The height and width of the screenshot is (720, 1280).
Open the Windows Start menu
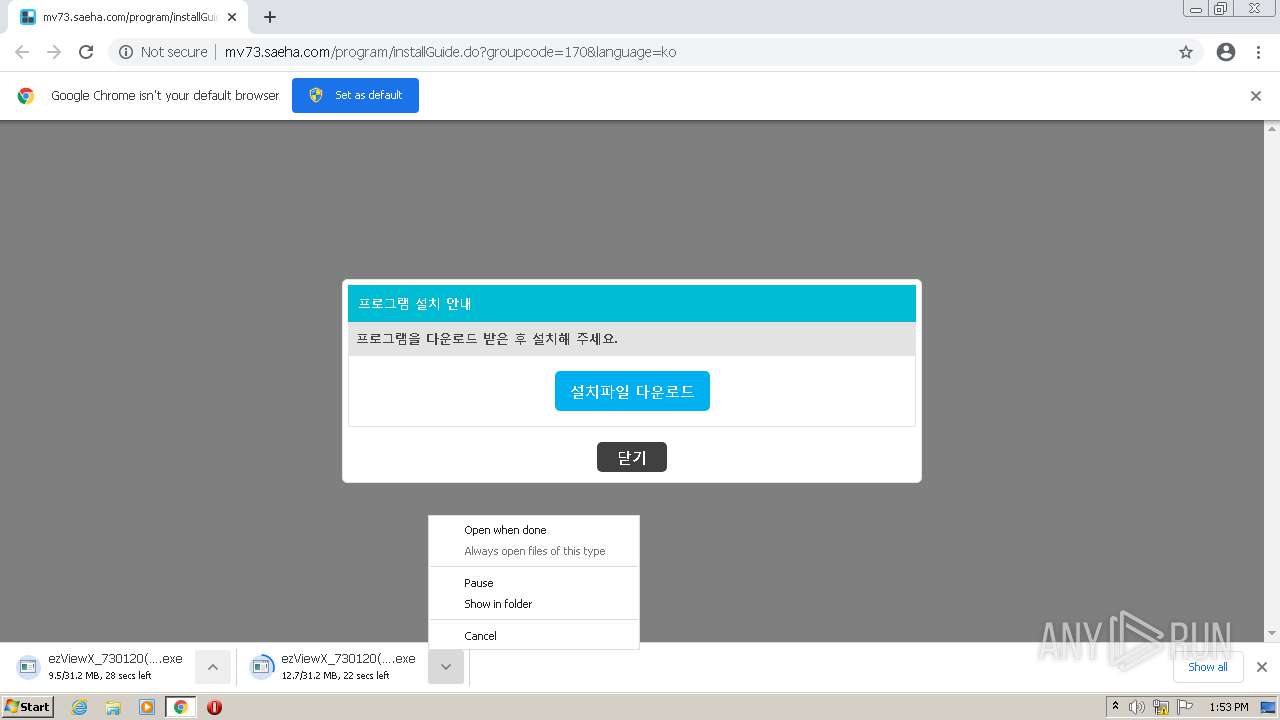click(x=28, y=707)
